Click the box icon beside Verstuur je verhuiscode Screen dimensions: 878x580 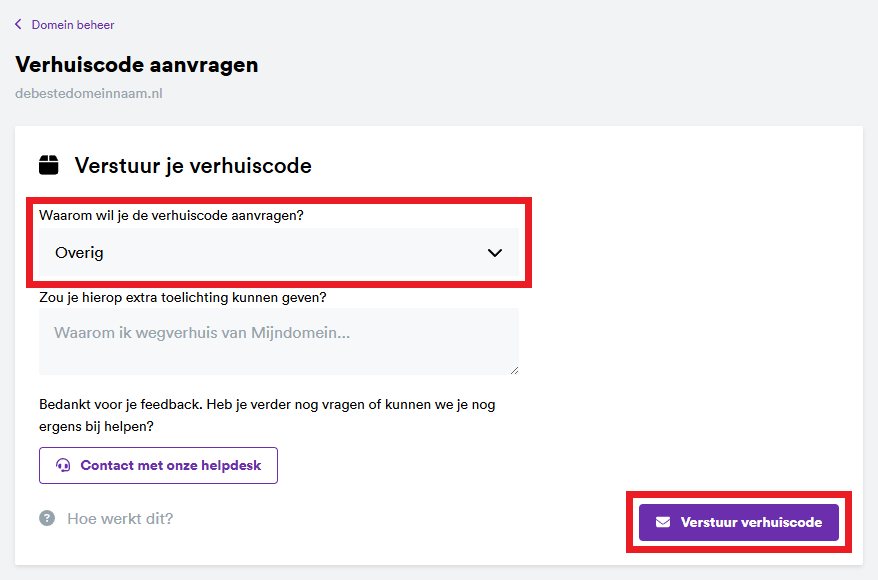pos(49,165)
